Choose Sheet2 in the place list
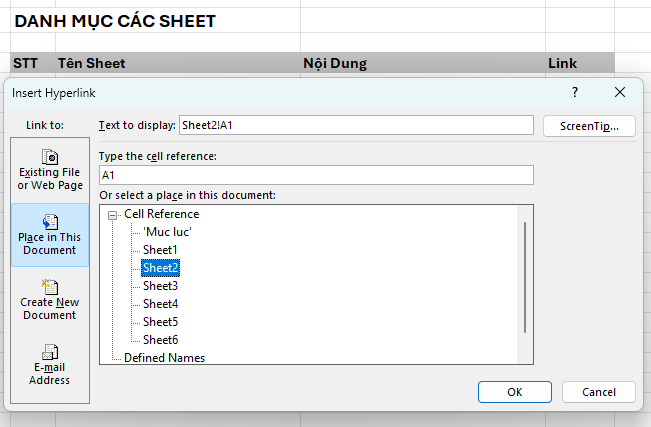Viewport: 651px width, 427px height. [x=160, y=267]
